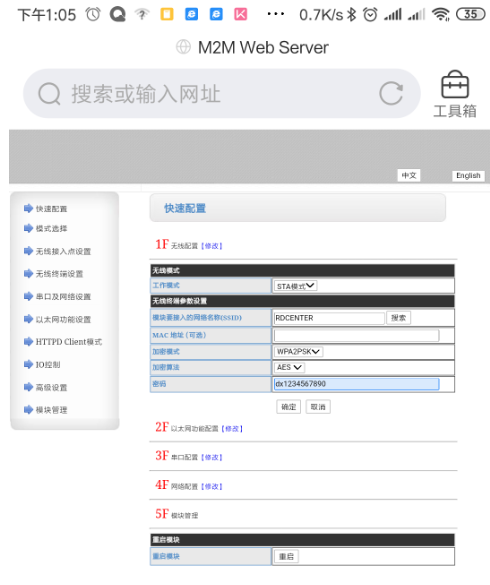Tap the Wi-Fi signal status icon
This screenshot has width=490, height=585.
pyautogui.click(x=441, y=15)
